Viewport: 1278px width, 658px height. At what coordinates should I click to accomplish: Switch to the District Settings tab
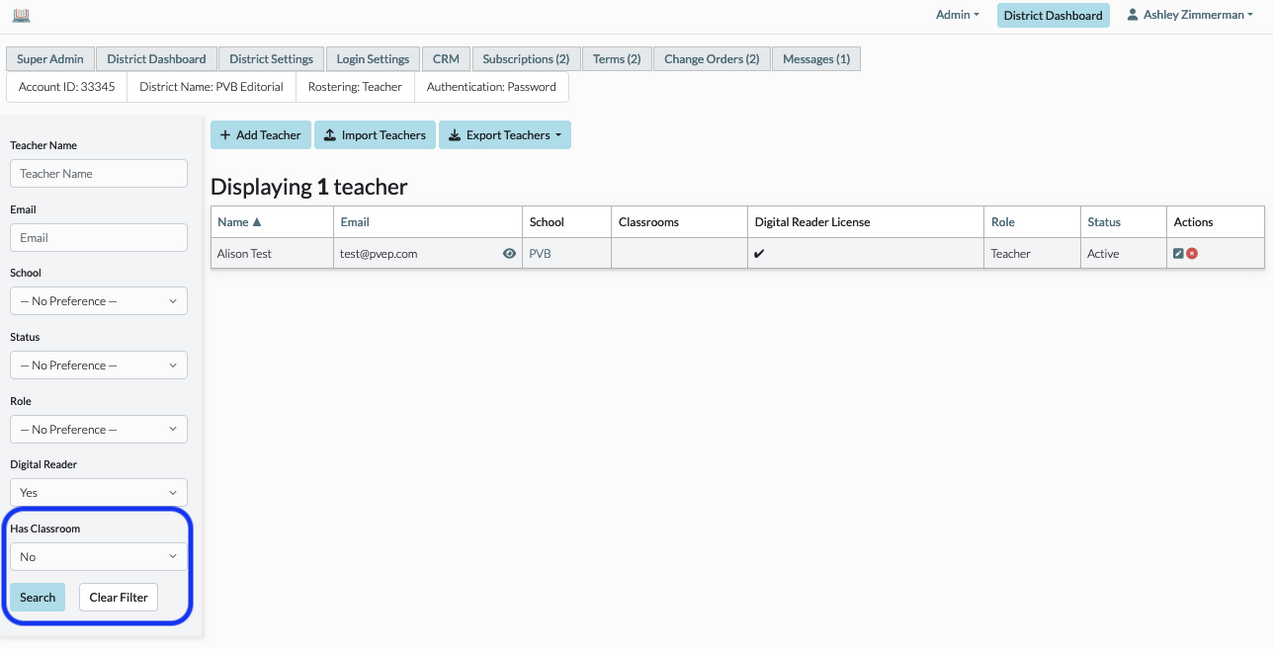271,59
